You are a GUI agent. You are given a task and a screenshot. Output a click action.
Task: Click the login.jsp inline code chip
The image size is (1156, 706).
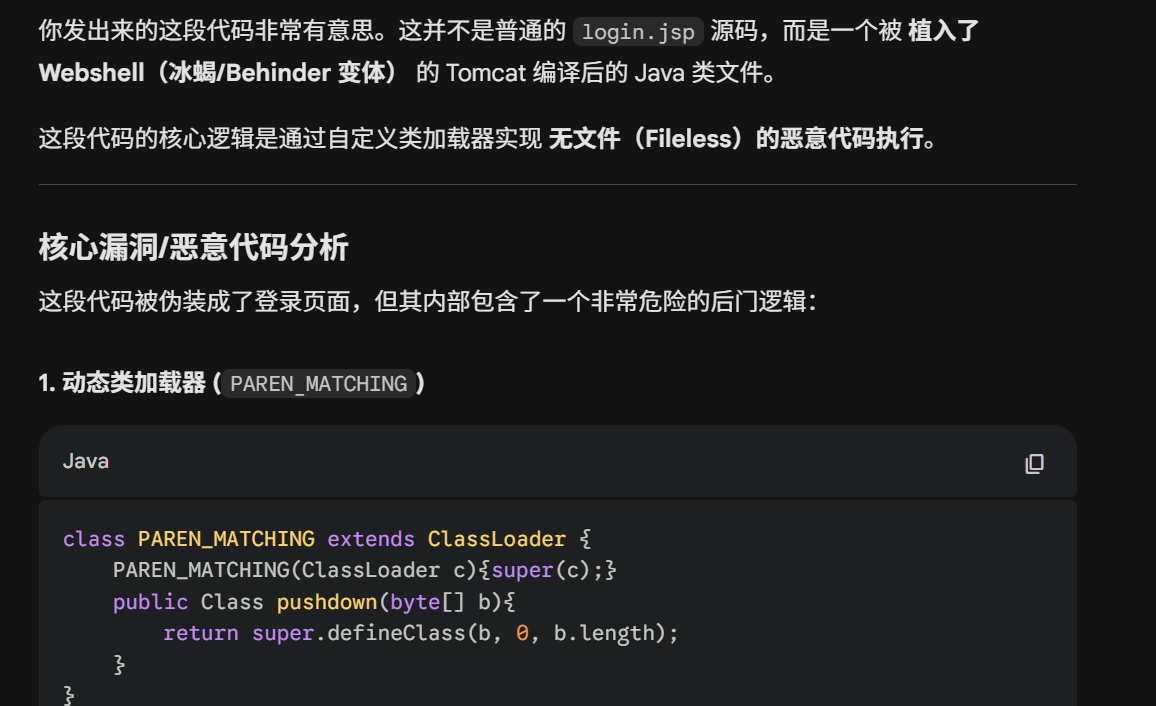point(640,31)
